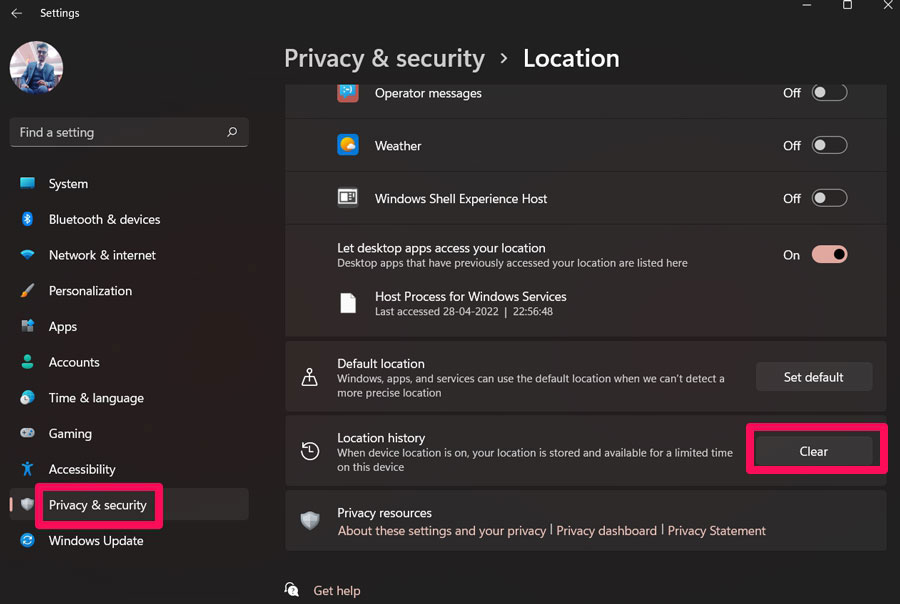Click the Windows Shell Experience Host icon
Image resolution: width=900 pixels, height=604 pixels.
(x=348, y=198)
